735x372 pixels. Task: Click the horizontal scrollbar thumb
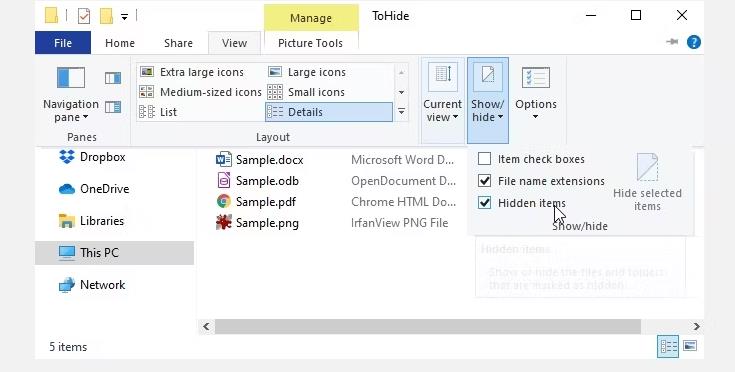(428, 327)
